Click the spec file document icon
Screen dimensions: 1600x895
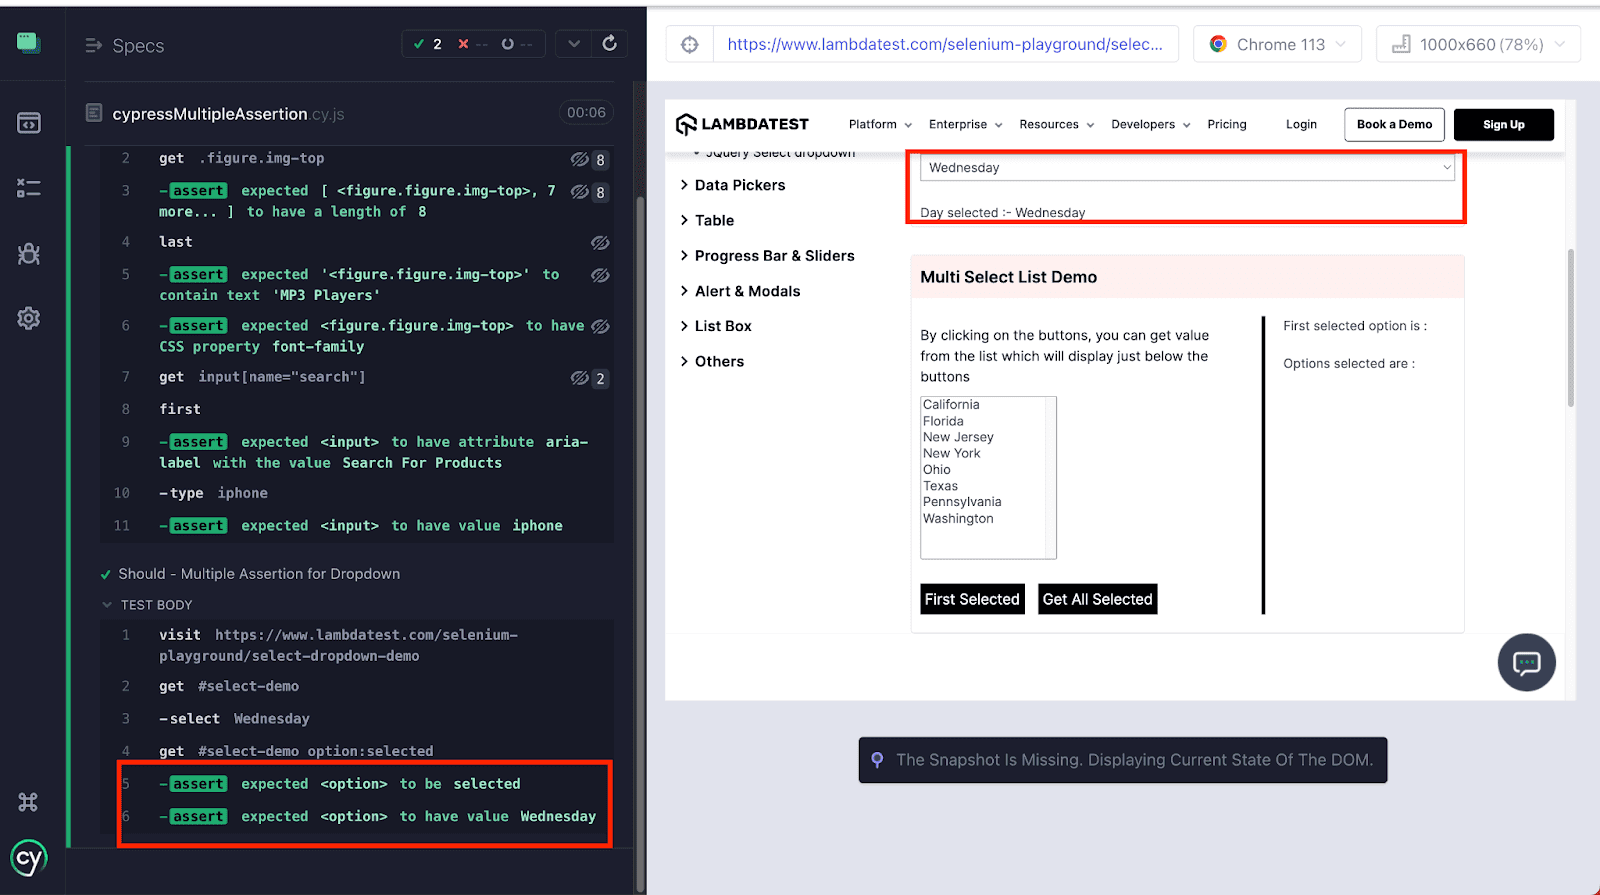(94, 113)
